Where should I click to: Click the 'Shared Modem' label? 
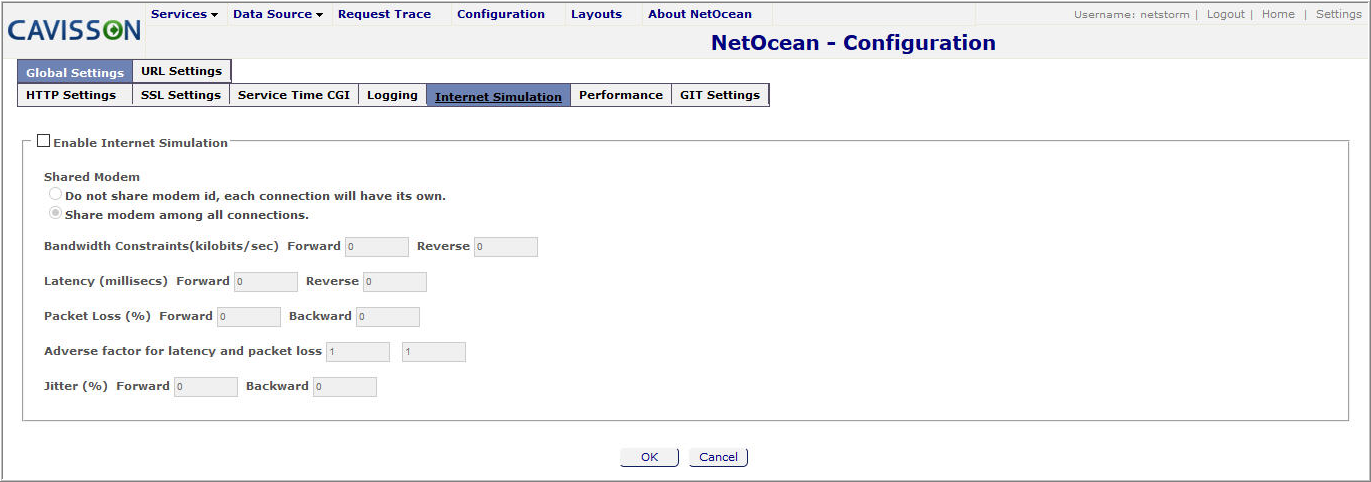click(92, 177)
